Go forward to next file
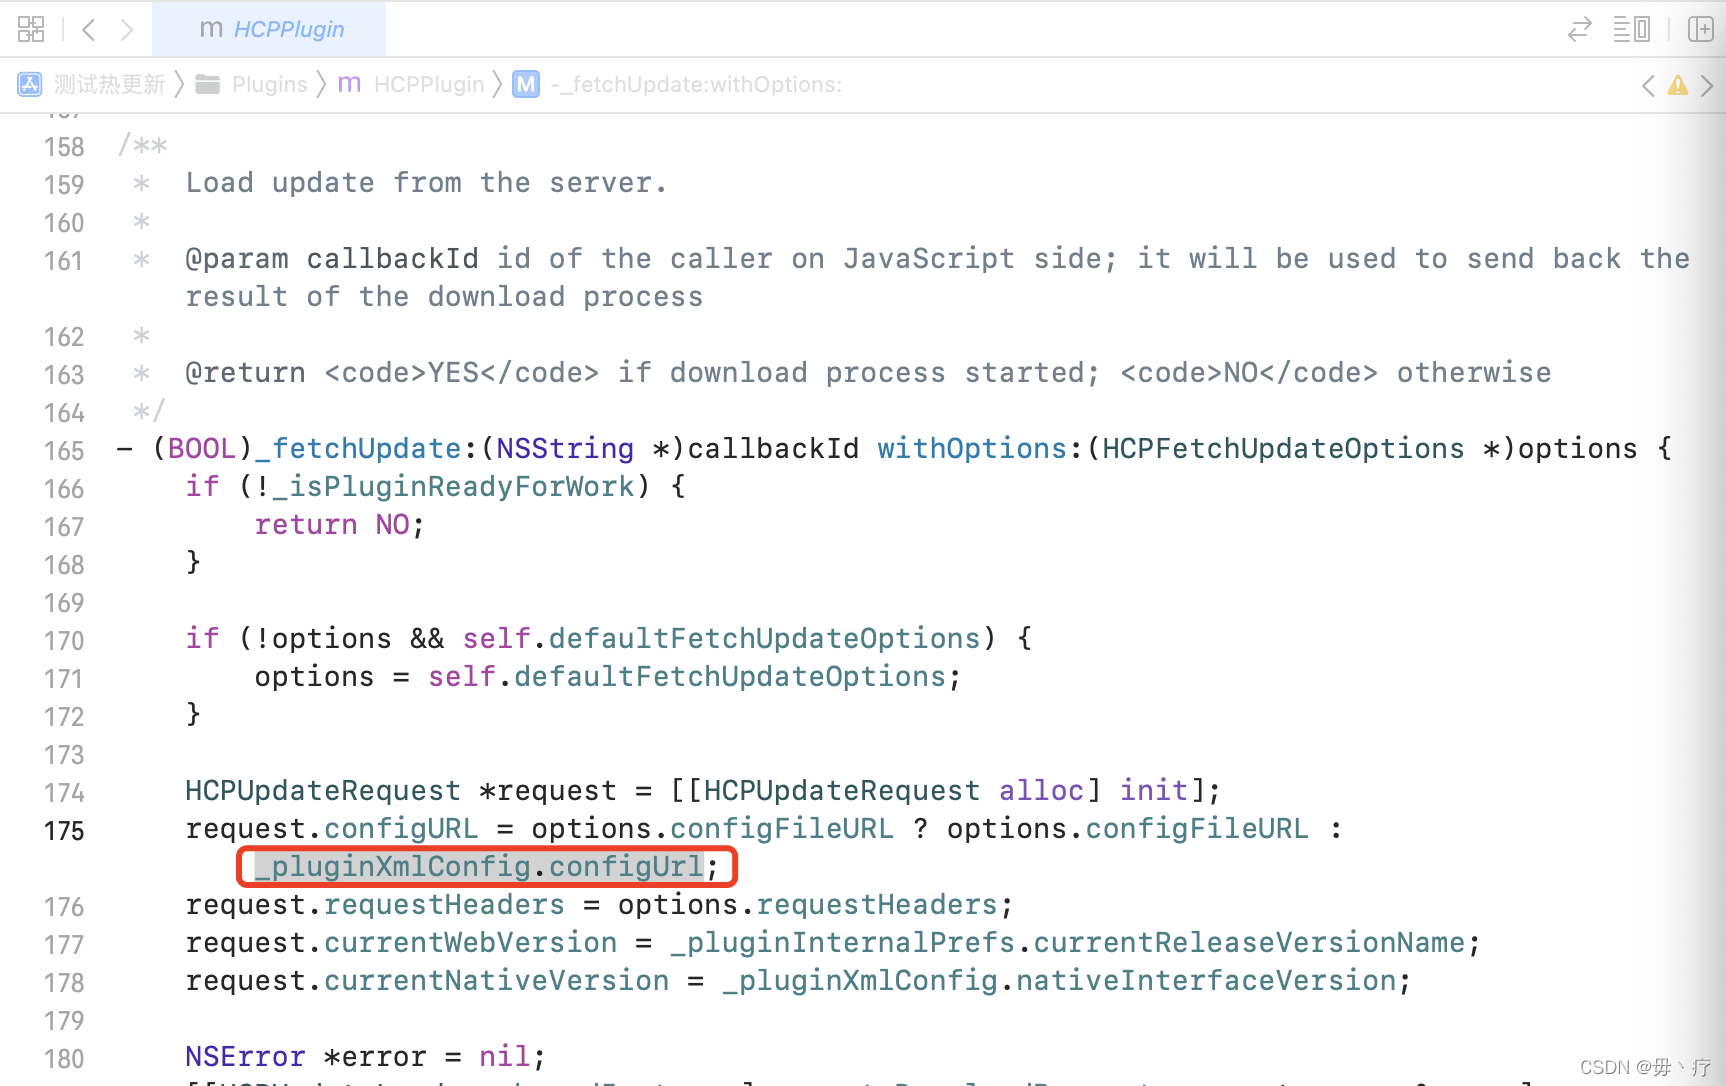Image resolution: width=1726 pixels, height=1086 pixels. click(126, 29)
